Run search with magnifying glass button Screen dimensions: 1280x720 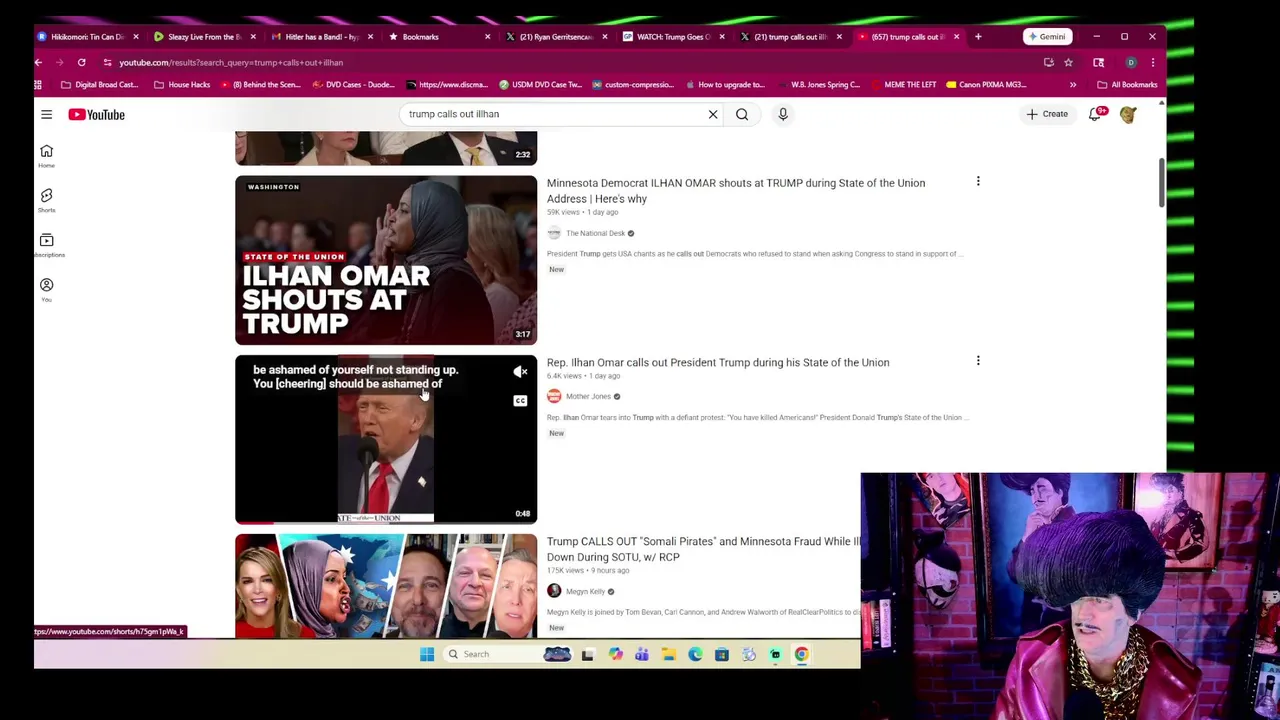pyautogui.click(x=742, y=114)
